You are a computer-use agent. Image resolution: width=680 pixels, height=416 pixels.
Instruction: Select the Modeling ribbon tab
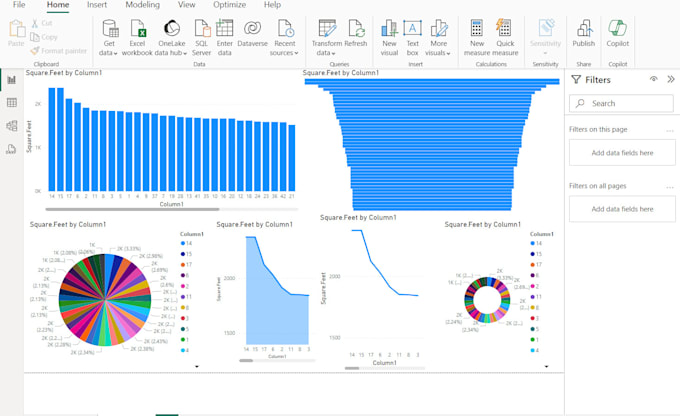[142, 5]
